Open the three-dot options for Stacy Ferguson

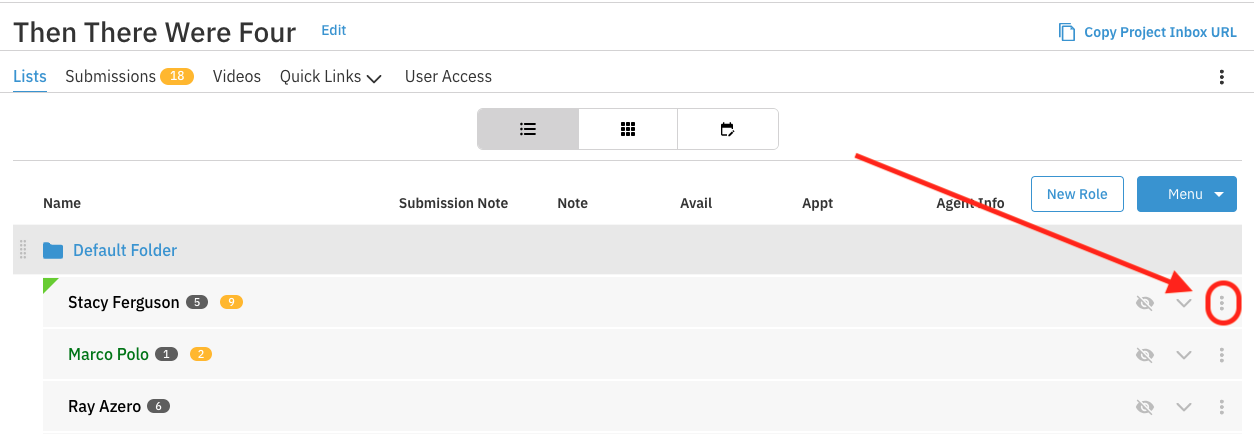tap(1221, 302)
